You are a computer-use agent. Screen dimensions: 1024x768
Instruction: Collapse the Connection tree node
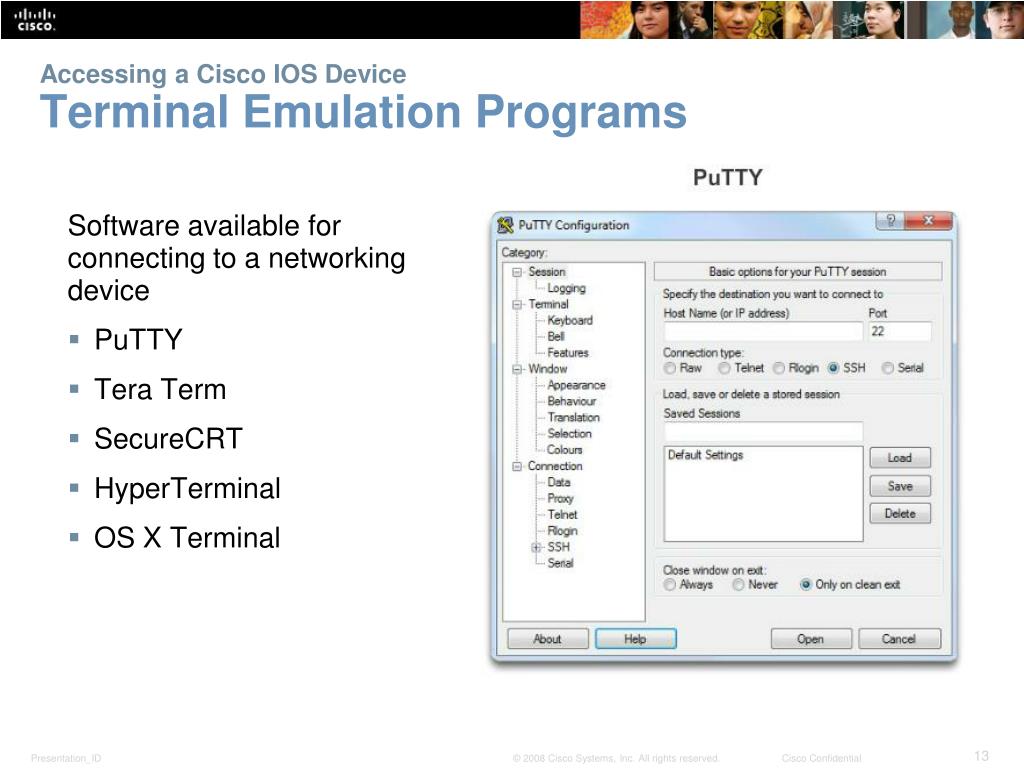click(x=517, y=466)
